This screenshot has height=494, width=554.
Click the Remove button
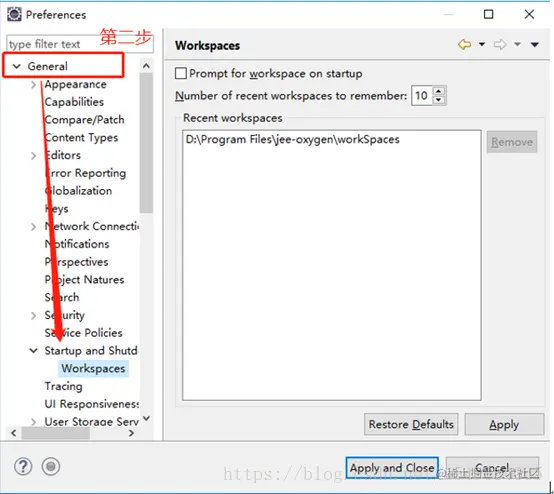click(512, 142)
